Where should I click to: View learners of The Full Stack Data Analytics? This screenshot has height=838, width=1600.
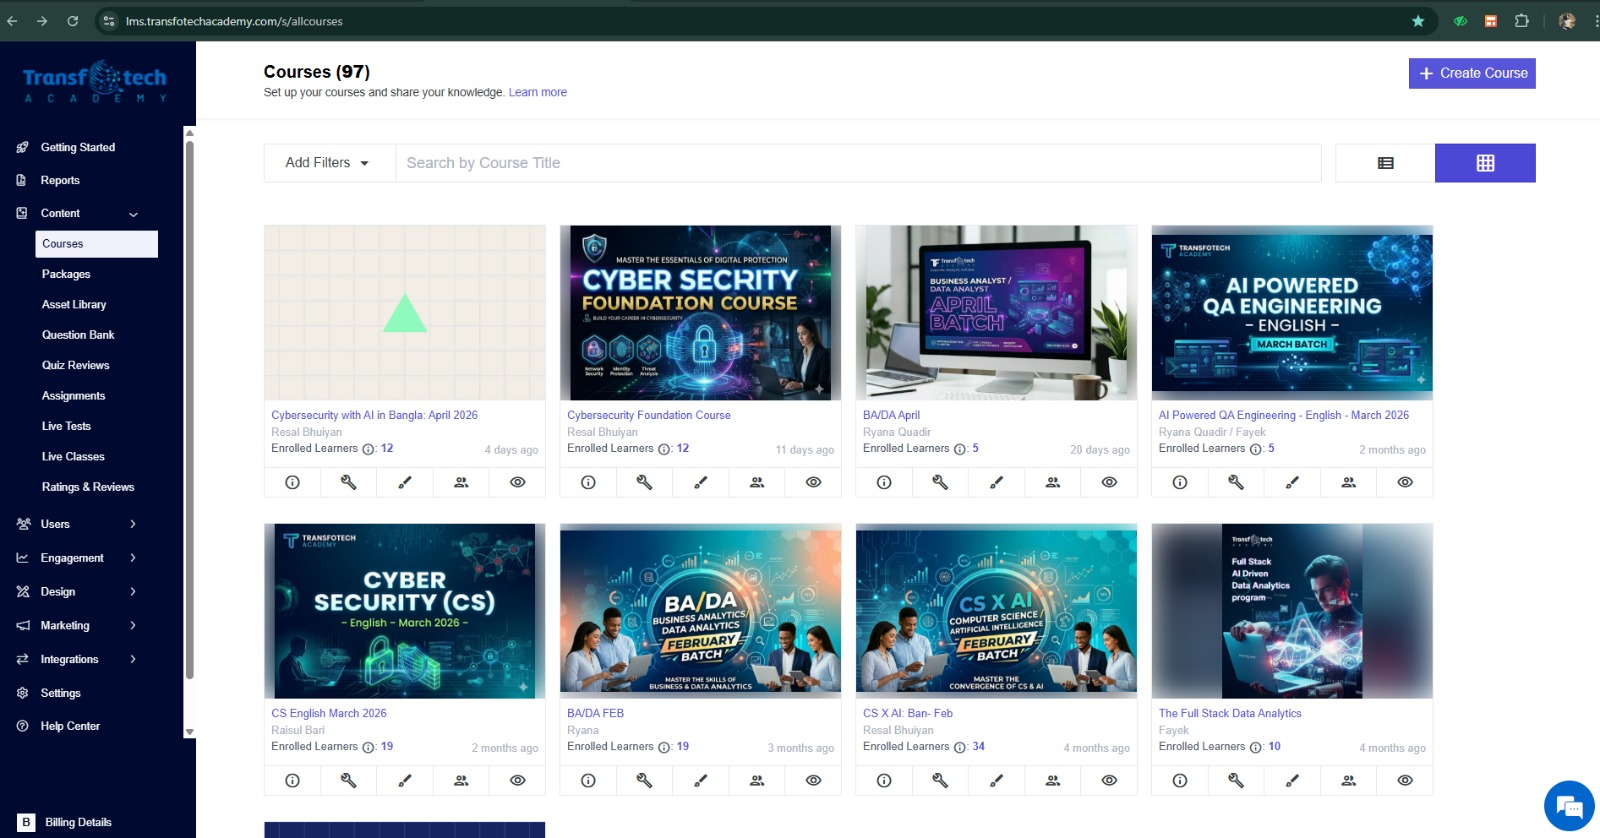(x=1349, y=780)
